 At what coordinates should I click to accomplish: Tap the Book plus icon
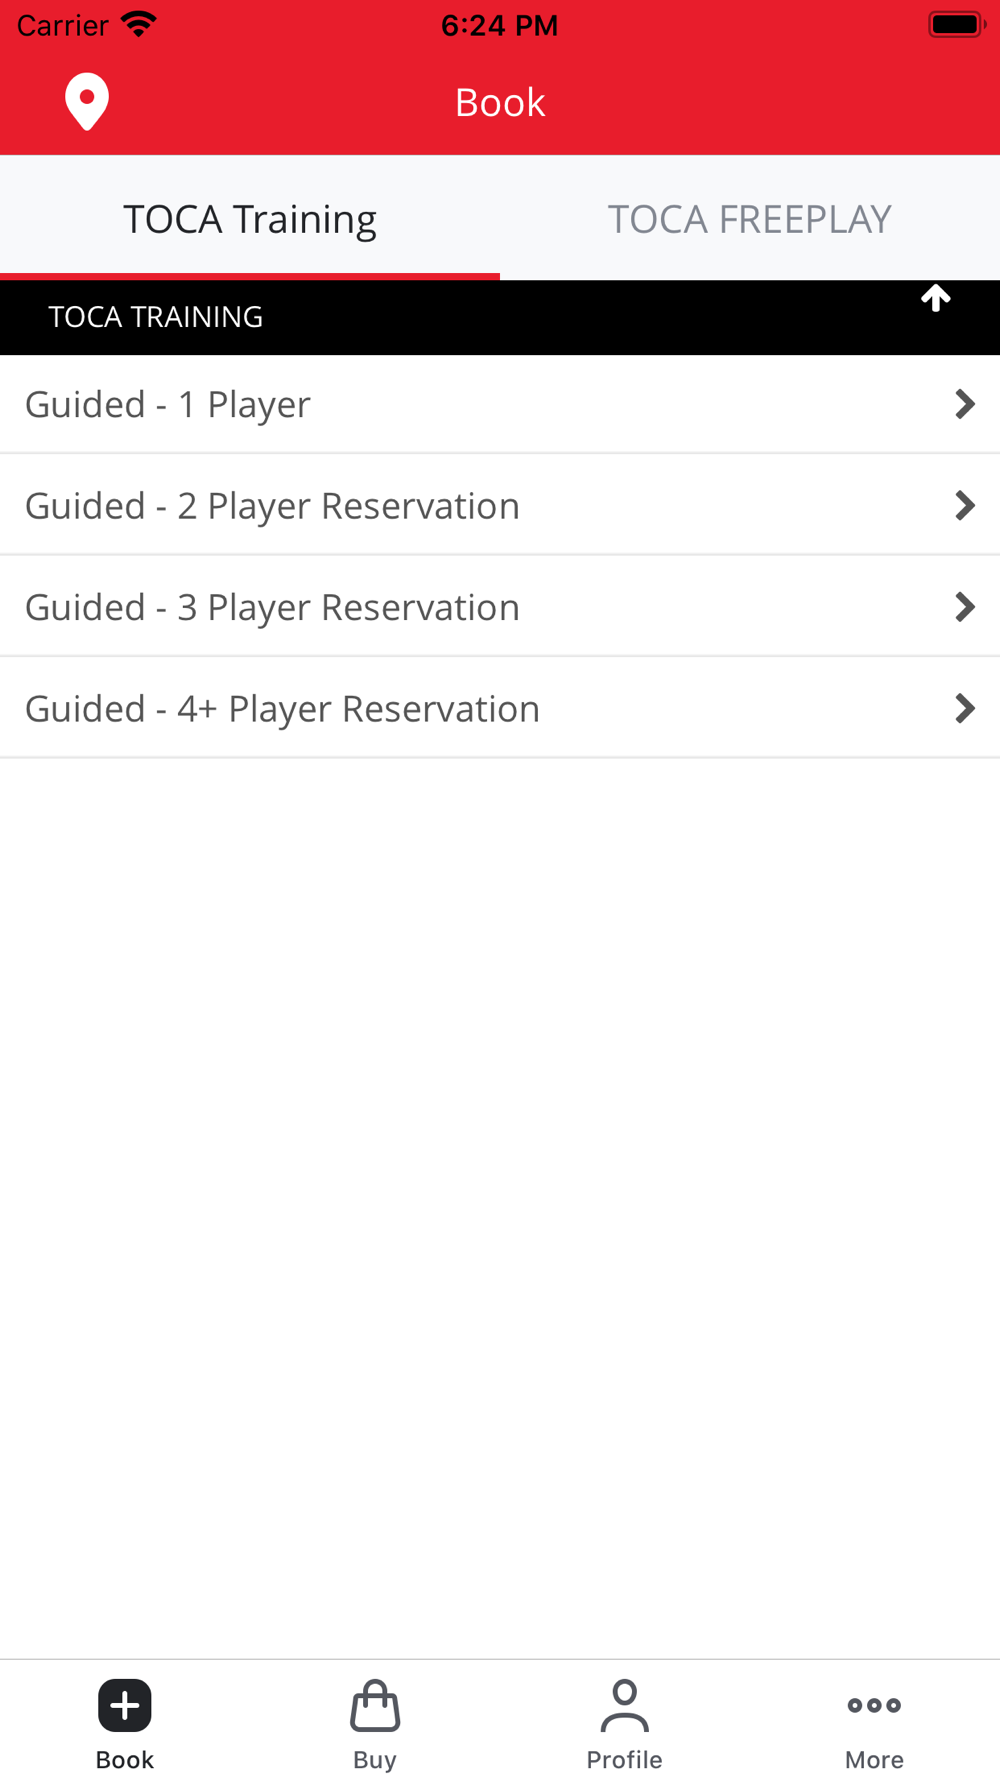125,1705
